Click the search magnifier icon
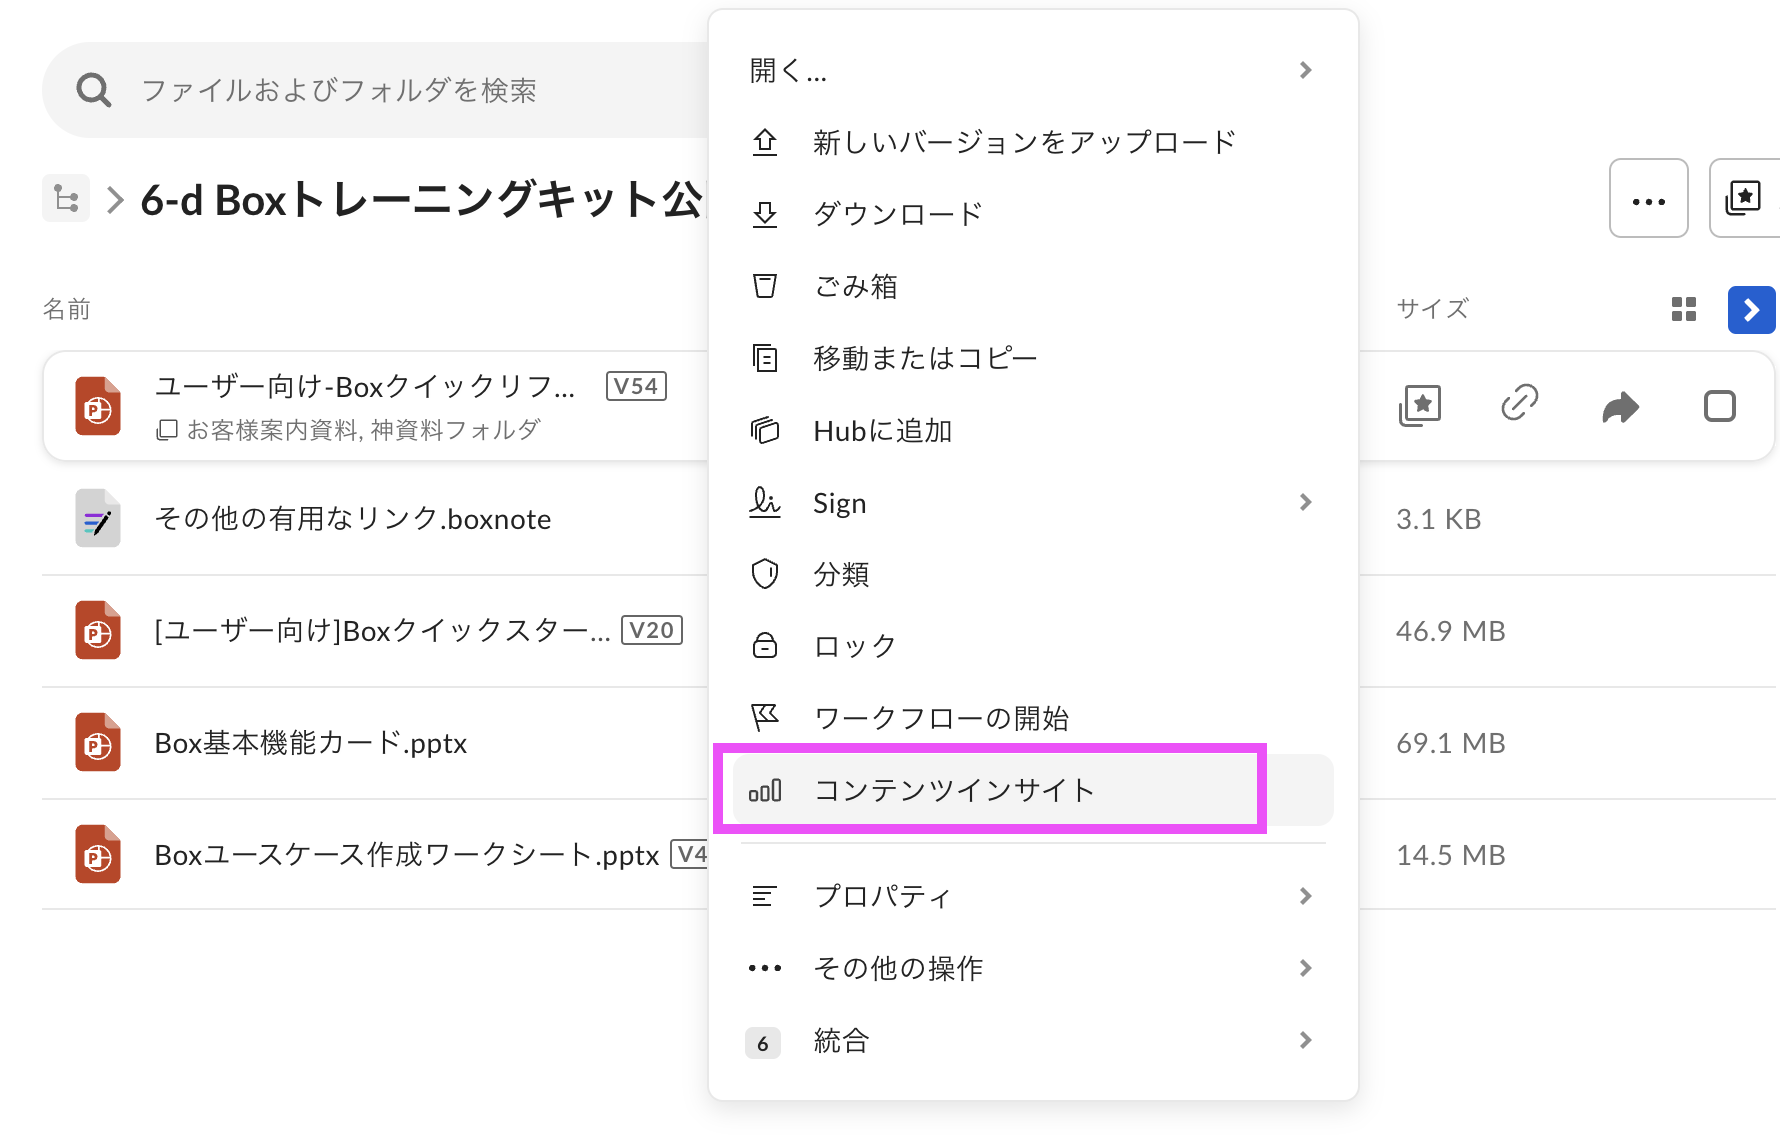Viewport: 1780px width, 1136px height. pyautogui.click(x=94, y=90)
